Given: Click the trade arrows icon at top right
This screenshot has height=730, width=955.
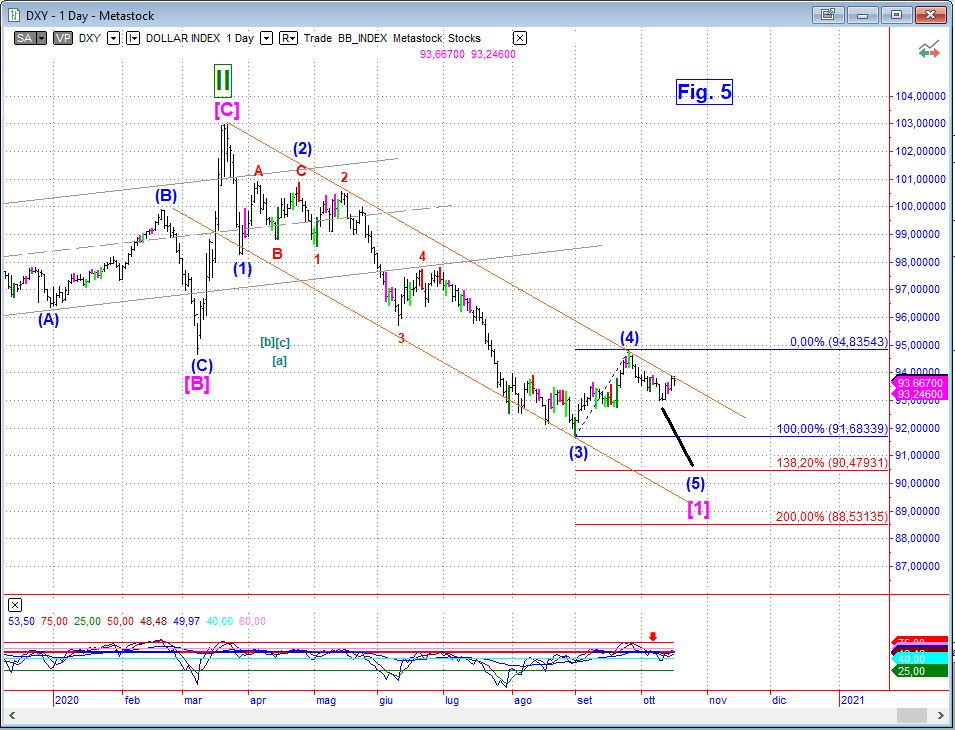Looking at the screenshot, I should click(x=929, y=51).
